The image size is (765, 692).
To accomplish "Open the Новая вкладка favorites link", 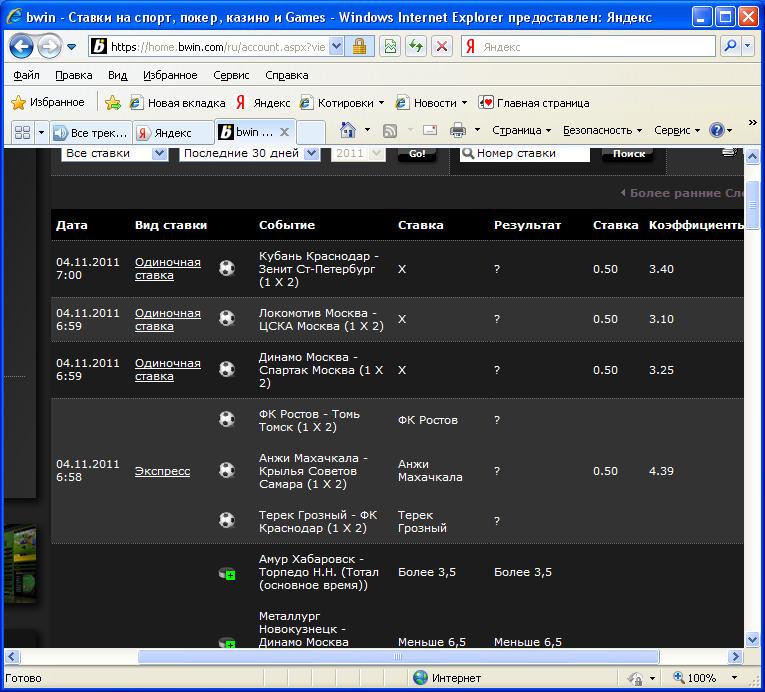I will (x=178, y=103).
